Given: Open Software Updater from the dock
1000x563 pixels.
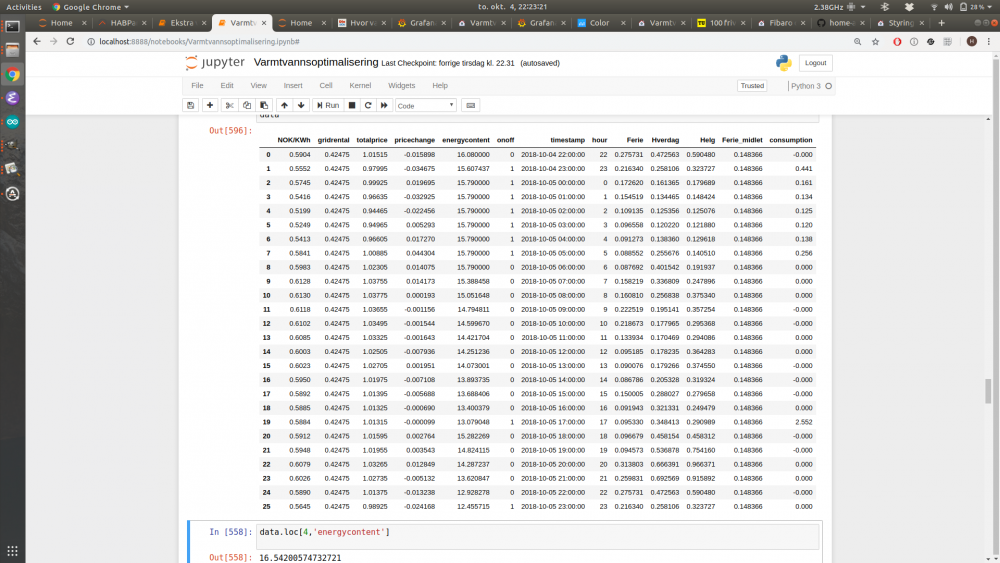Looking at the screenshot, I should coord(12,194).
